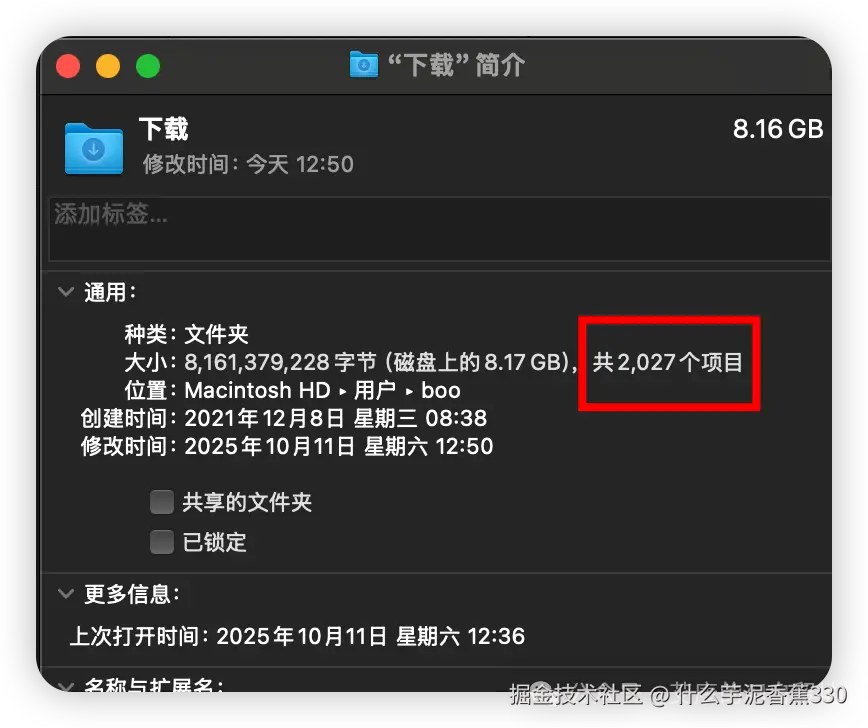This screenshot has height=728, width=868.
Task: Close the info window with red button
Action: [x=68, y=66]
